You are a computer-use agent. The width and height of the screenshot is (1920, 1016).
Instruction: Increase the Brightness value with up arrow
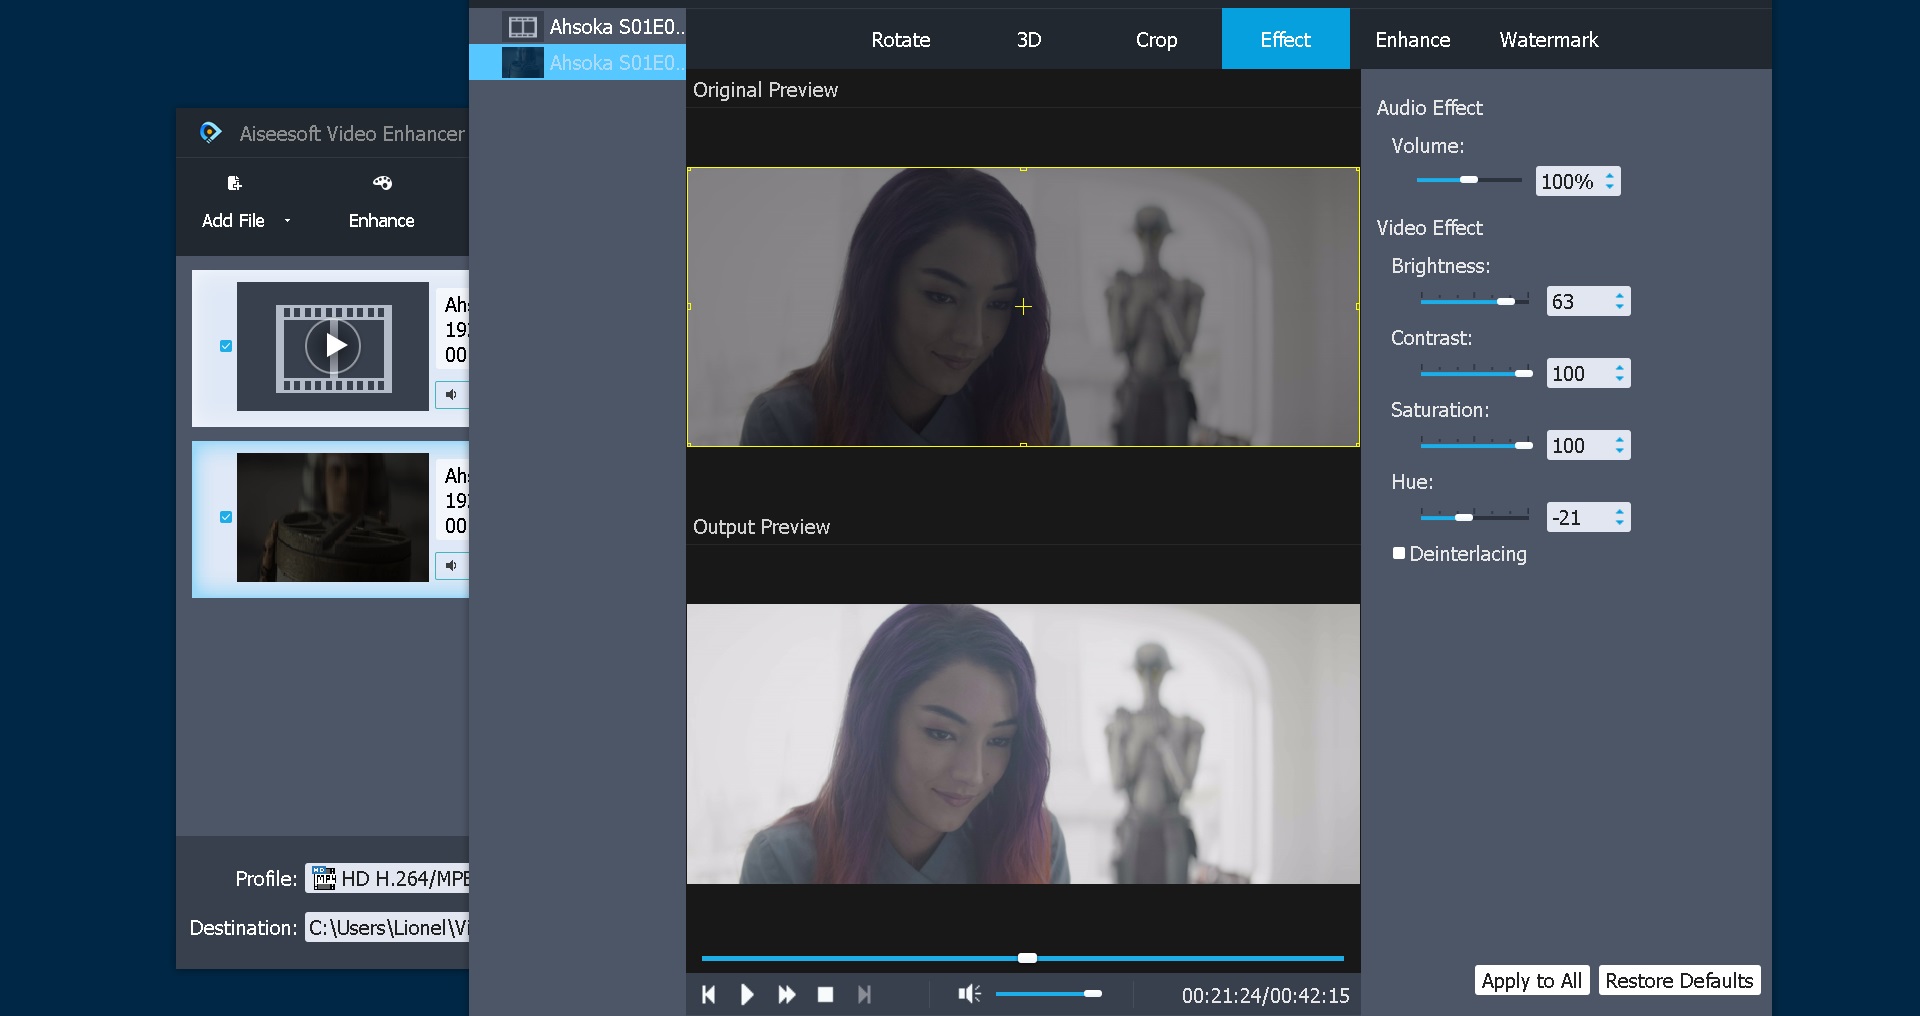pos(1620,296)
